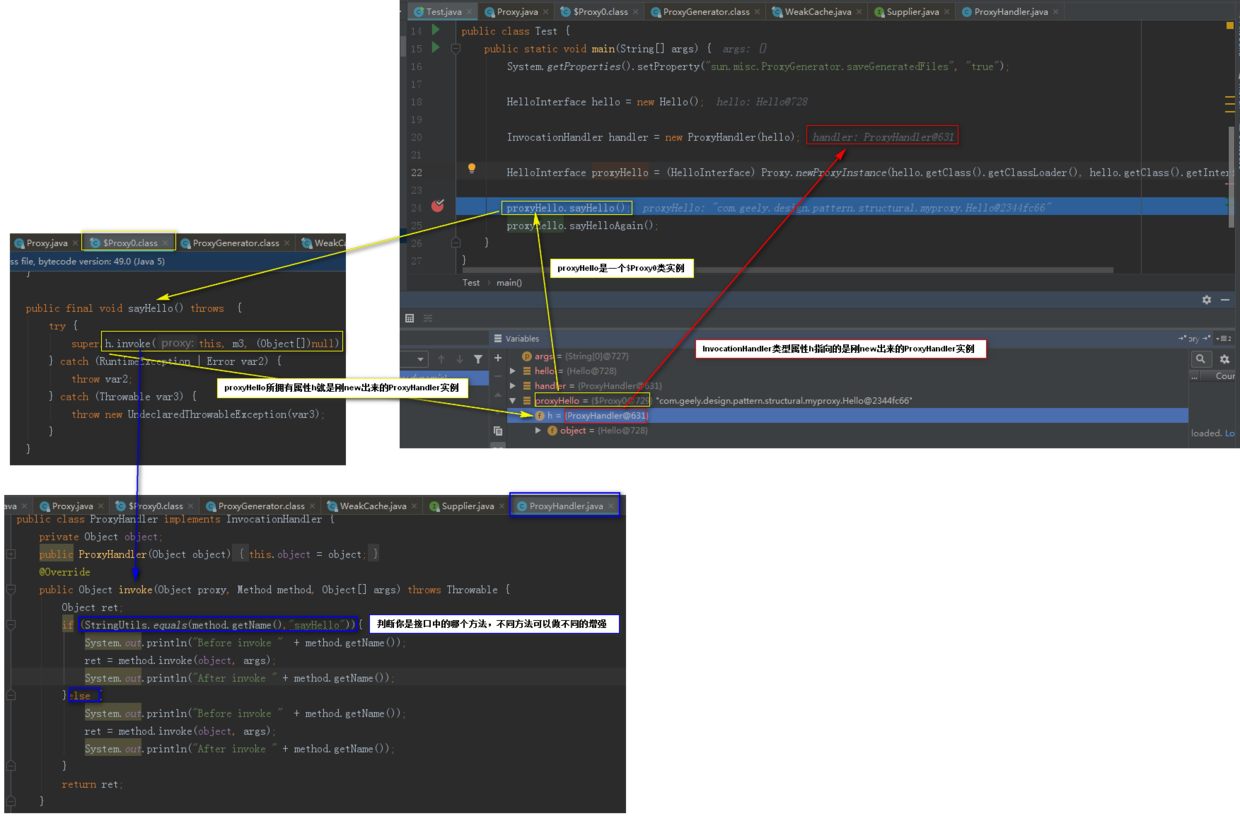Click 'proxyHello.sayHelloAgain();' on line 25
The height and width of the screenshot is (816, 1240).
582,226
